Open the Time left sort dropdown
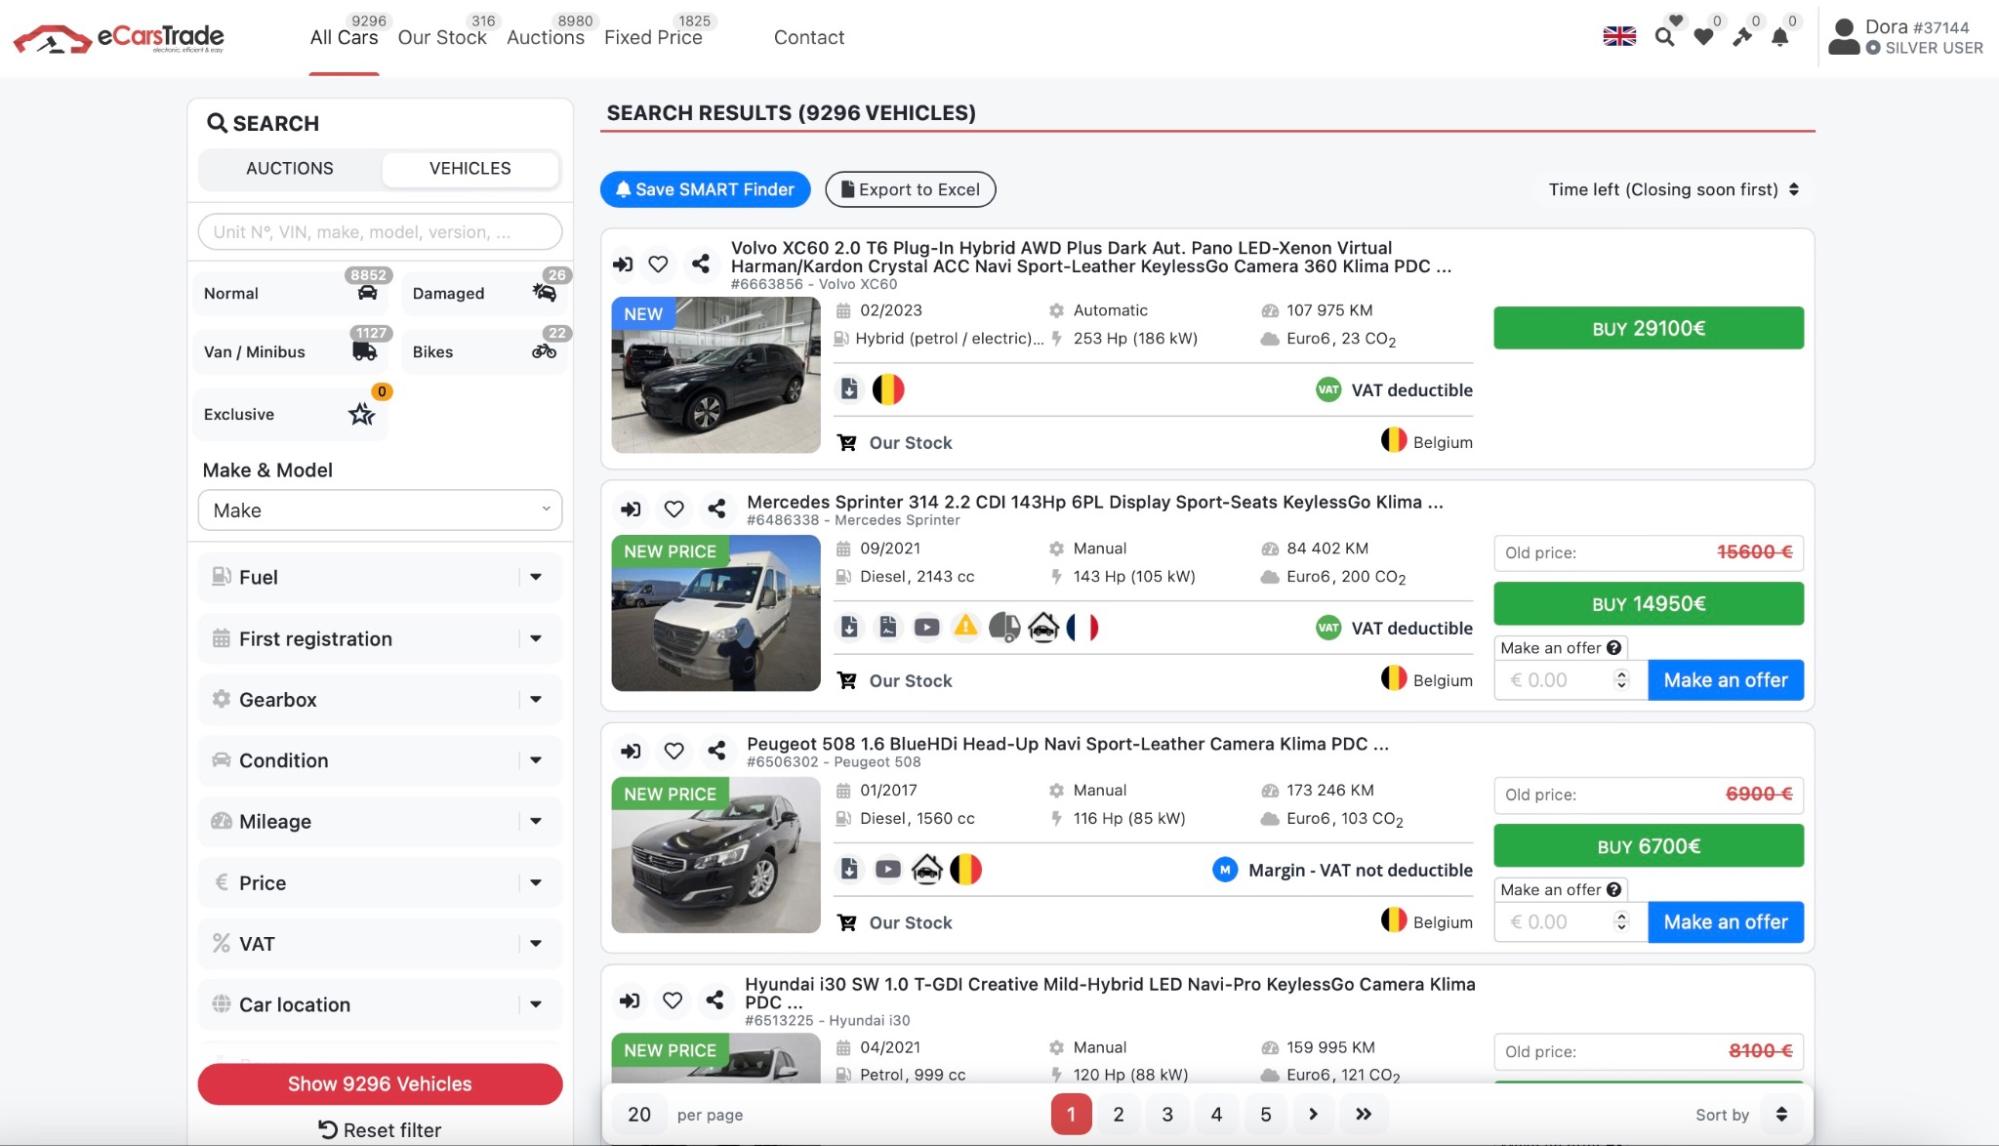Screen dimensions: 1999x1146 (x=1673, y=189)
